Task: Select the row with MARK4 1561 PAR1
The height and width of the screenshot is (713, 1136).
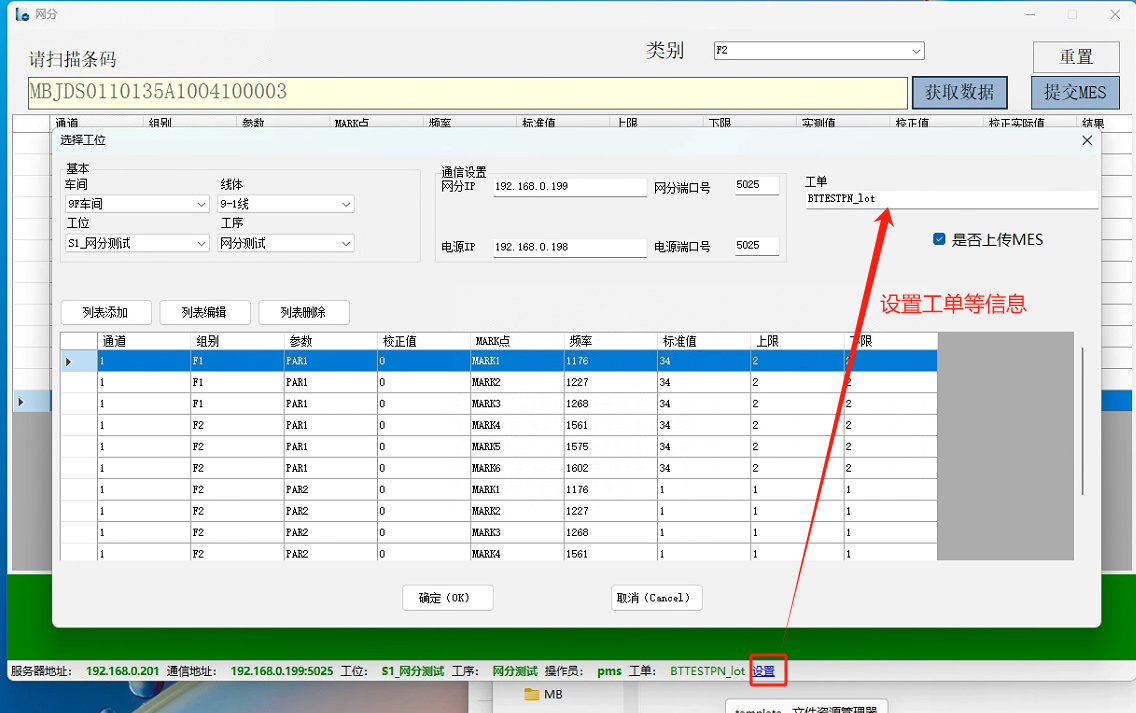Action: tap(500, 425)
